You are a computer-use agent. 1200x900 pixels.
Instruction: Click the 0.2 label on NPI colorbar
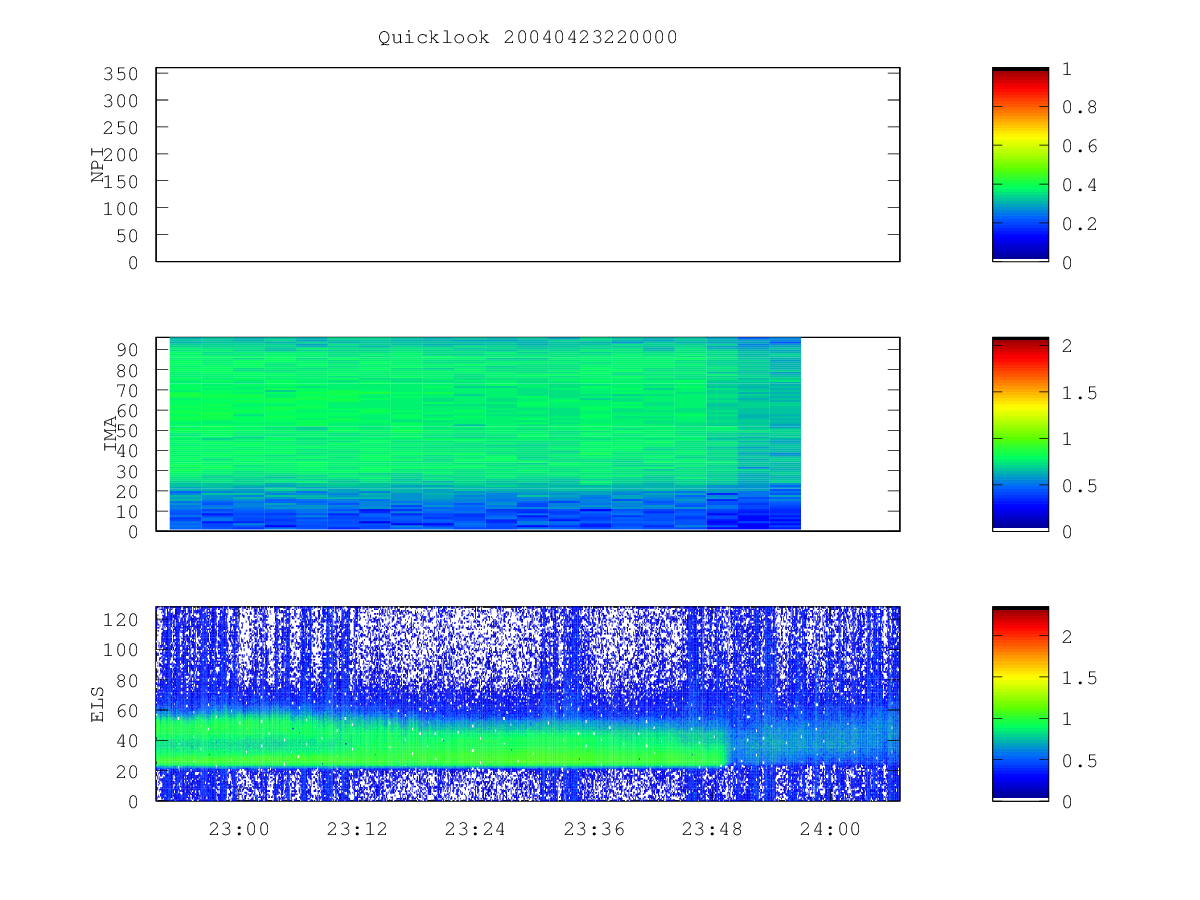pos(1079,224)
